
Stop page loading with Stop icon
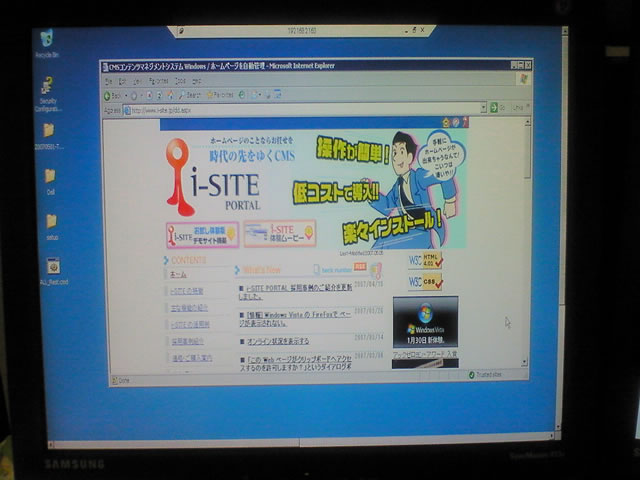pyautogui.click(x=149, y=96)
